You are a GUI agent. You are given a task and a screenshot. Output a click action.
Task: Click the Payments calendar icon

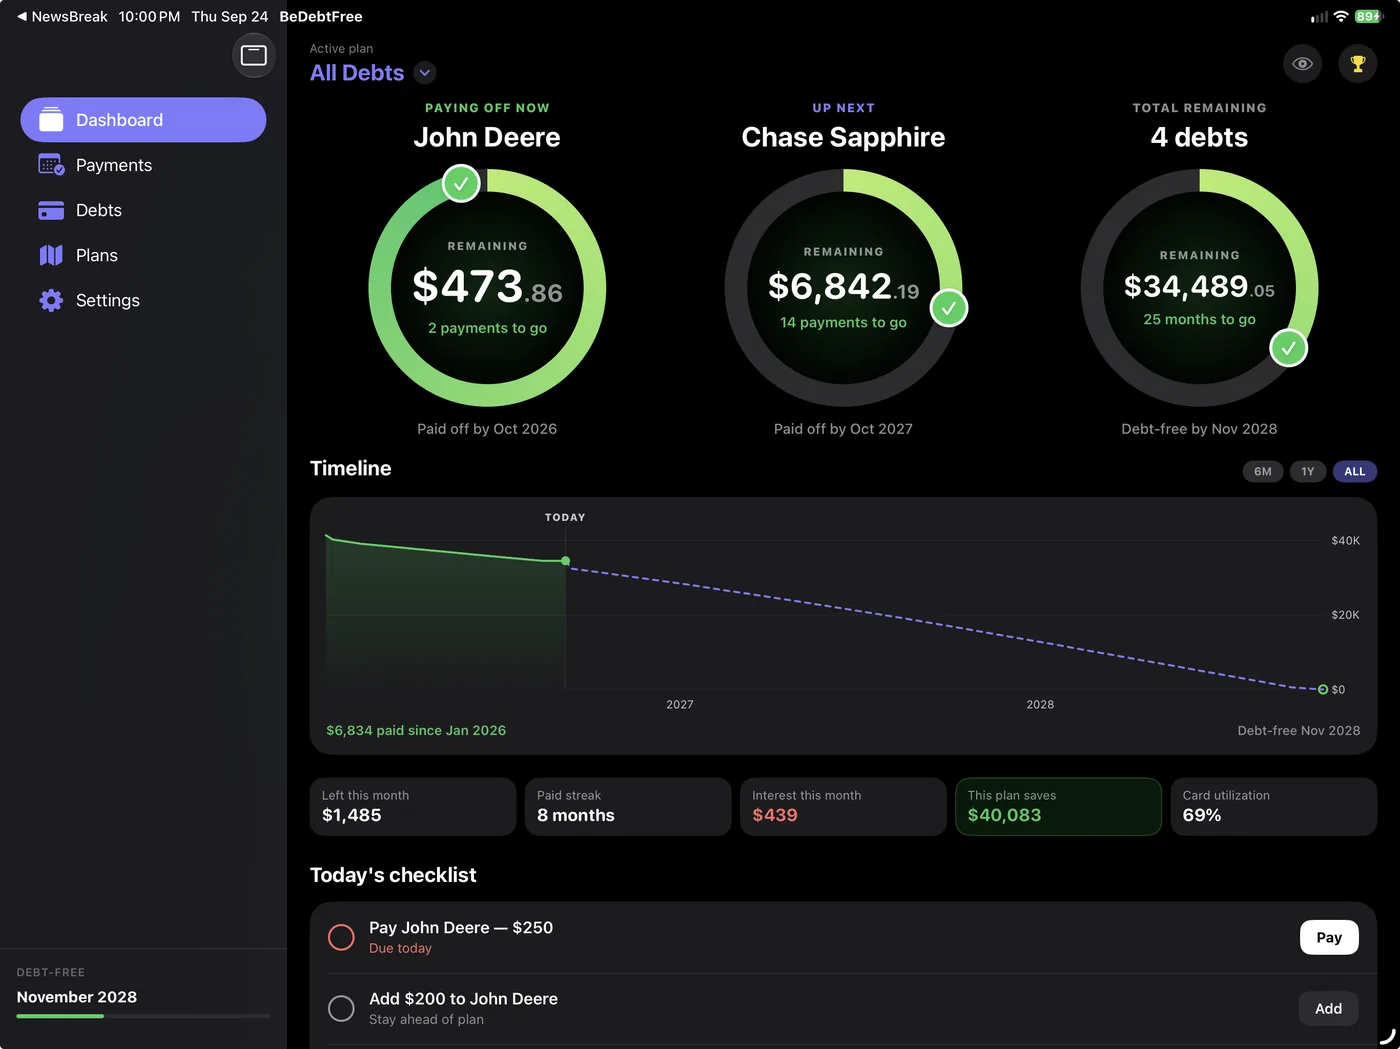click(51, 165)
